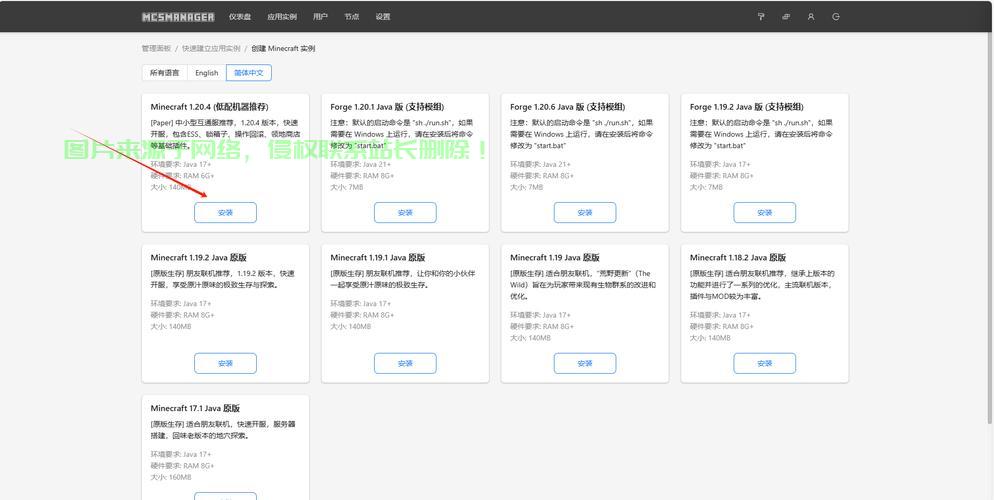The height and width of the screenshot is (500, 994).
Task: Select the English language filter
Action: pos(207,73)
